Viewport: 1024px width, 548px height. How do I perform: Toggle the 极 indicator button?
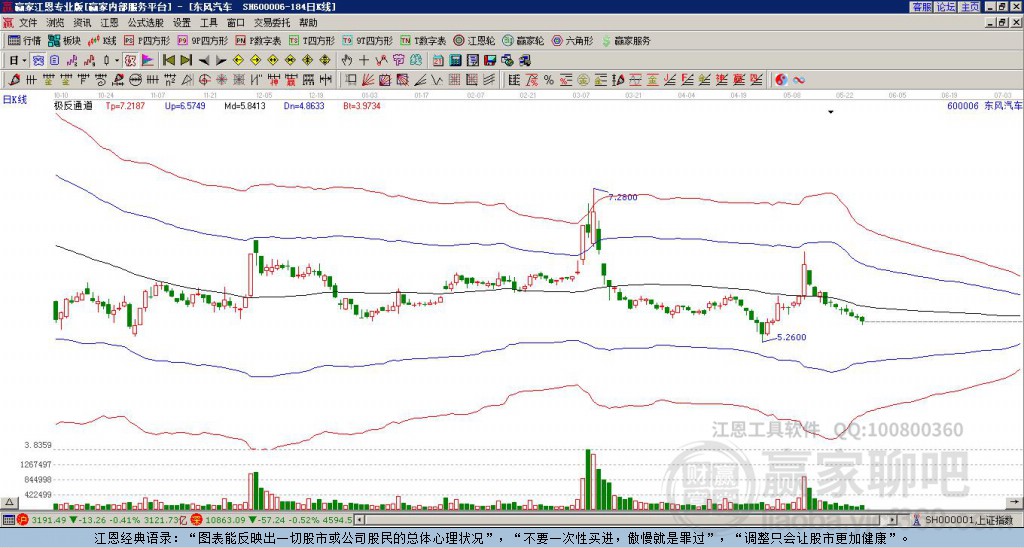(x=130, y=61)
